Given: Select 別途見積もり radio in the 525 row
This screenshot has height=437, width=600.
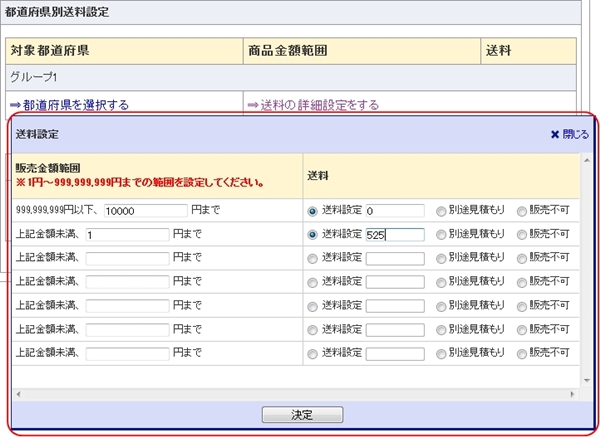Looking at the screenshot, I should (x=441, y=235).
